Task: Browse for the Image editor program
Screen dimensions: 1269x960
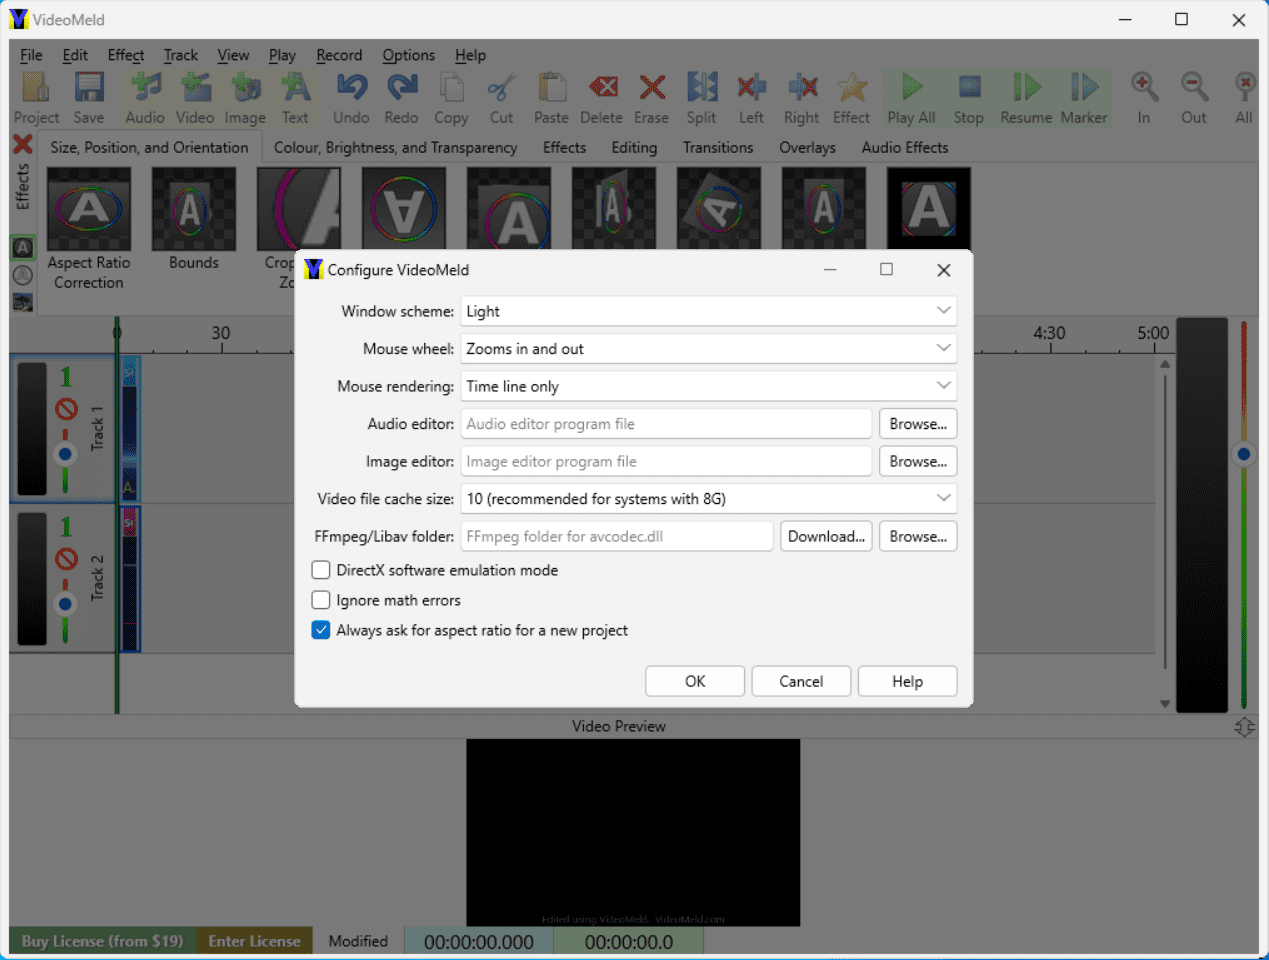Action: [x=918, y=461]
